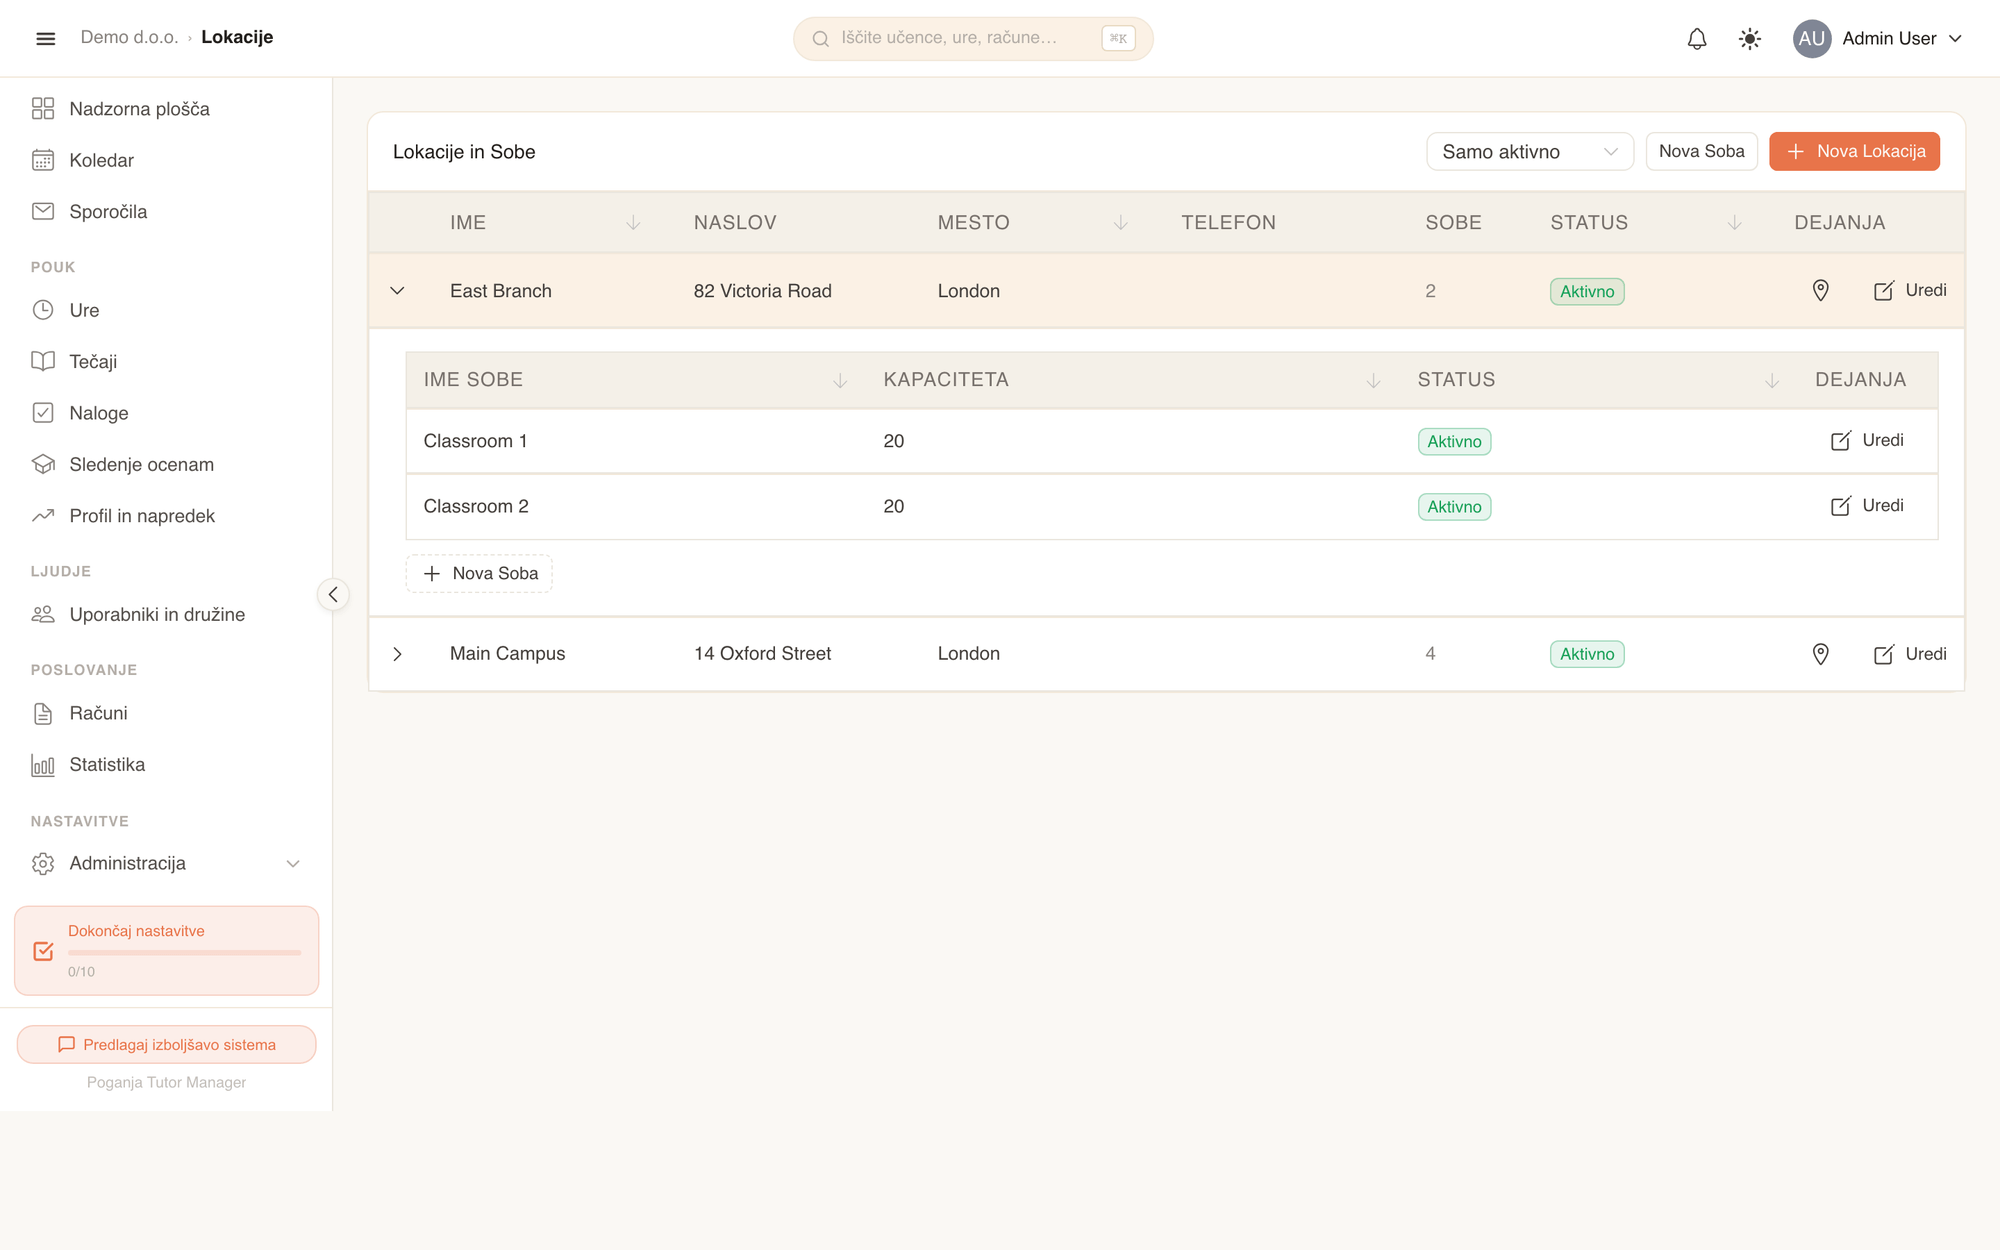Show East Branch map pin location
Screen dimensions: 2000x1250
[x=1821, y=291]
